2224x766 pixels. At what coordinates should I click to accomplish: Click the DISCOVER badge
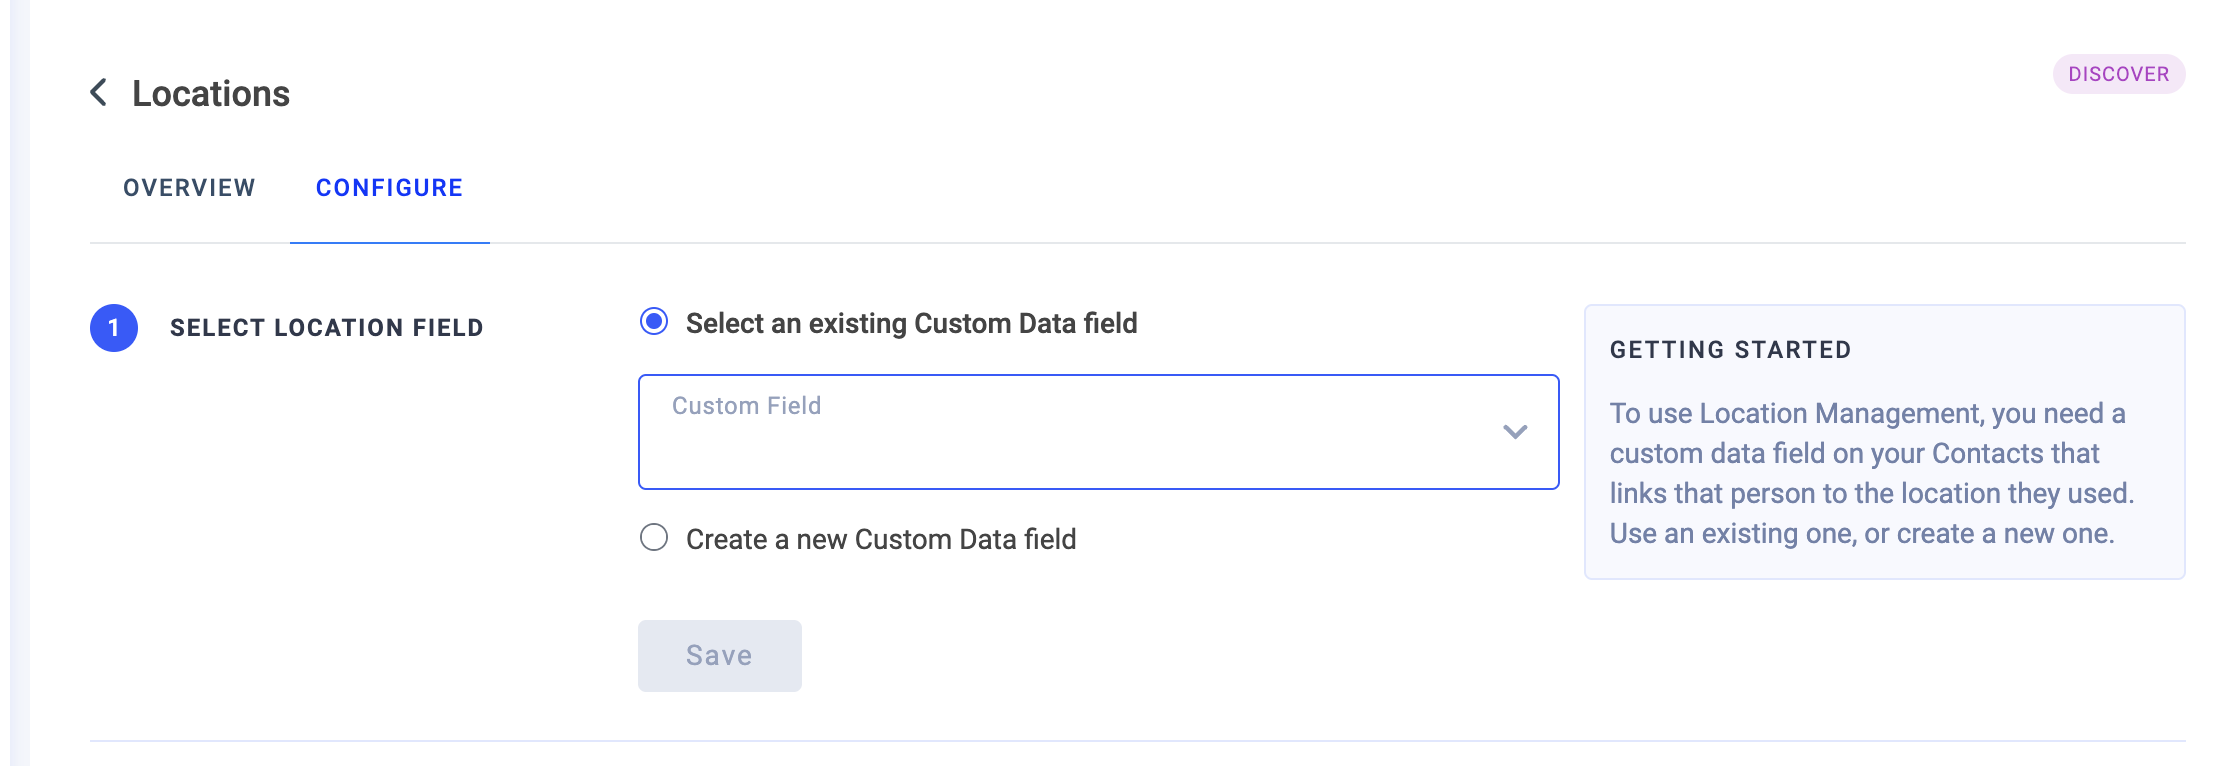[x=2118, y=74]
